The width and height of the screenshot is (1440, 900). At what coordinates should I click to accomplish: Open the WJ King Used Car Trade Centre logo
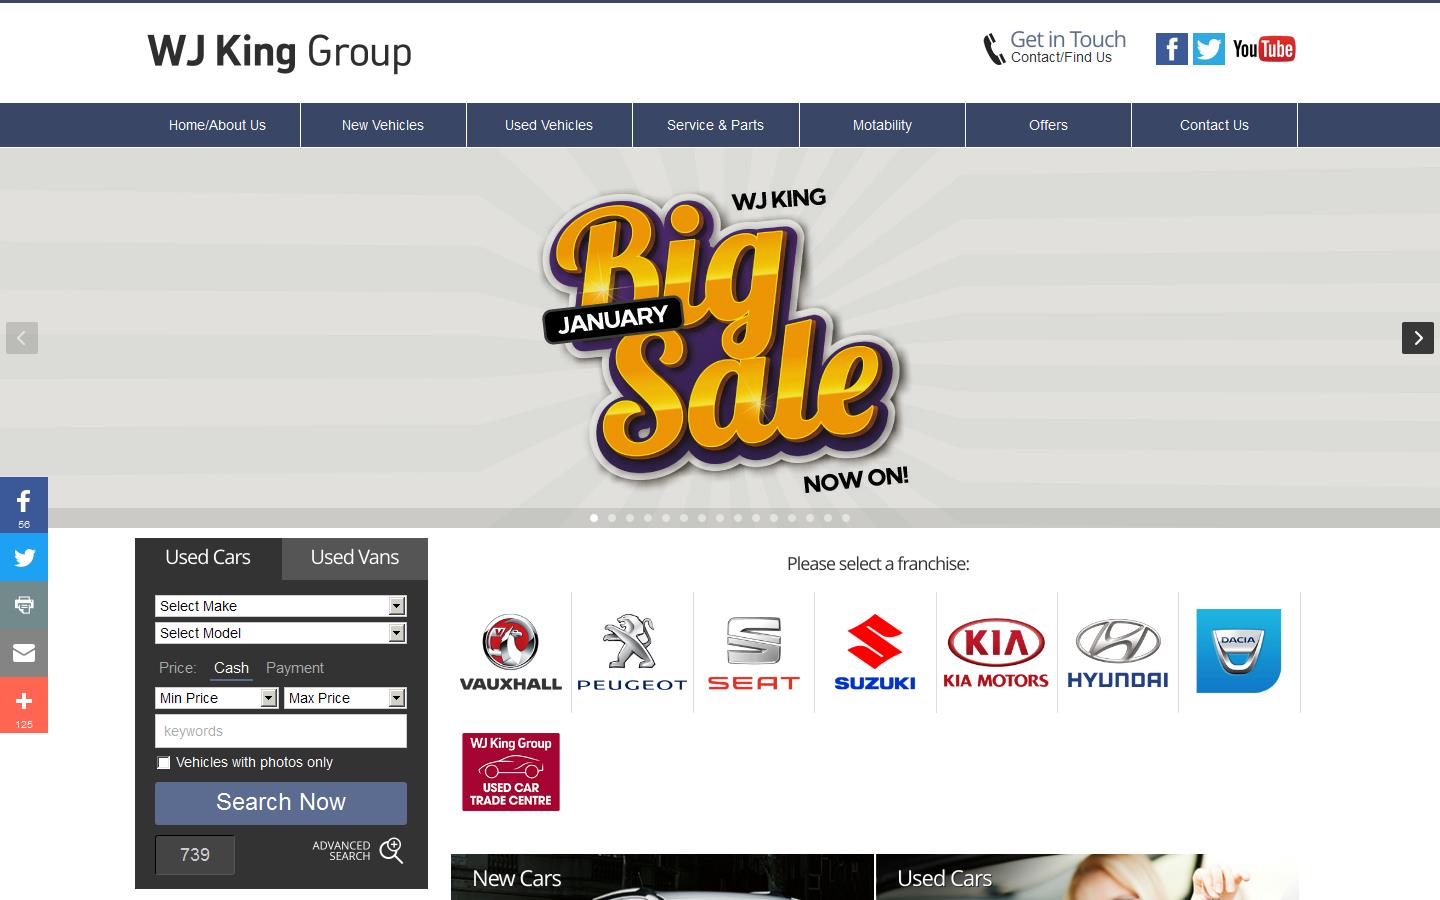tap(510, 771)
